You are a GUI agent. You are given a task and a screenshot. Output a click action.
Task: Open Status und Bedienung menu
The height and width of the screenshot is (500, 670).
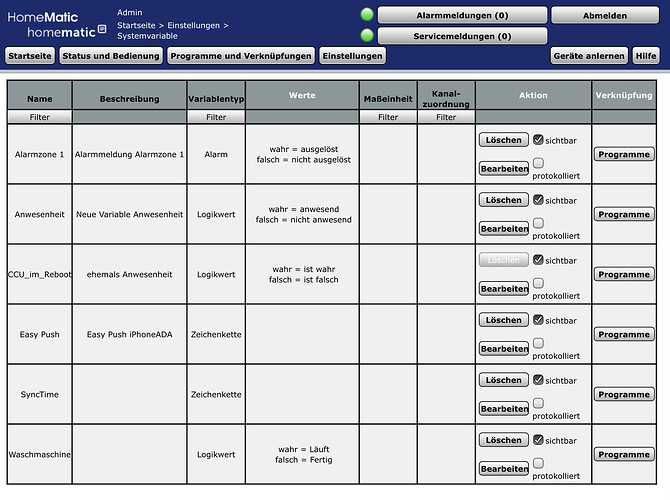coord(111,56)
